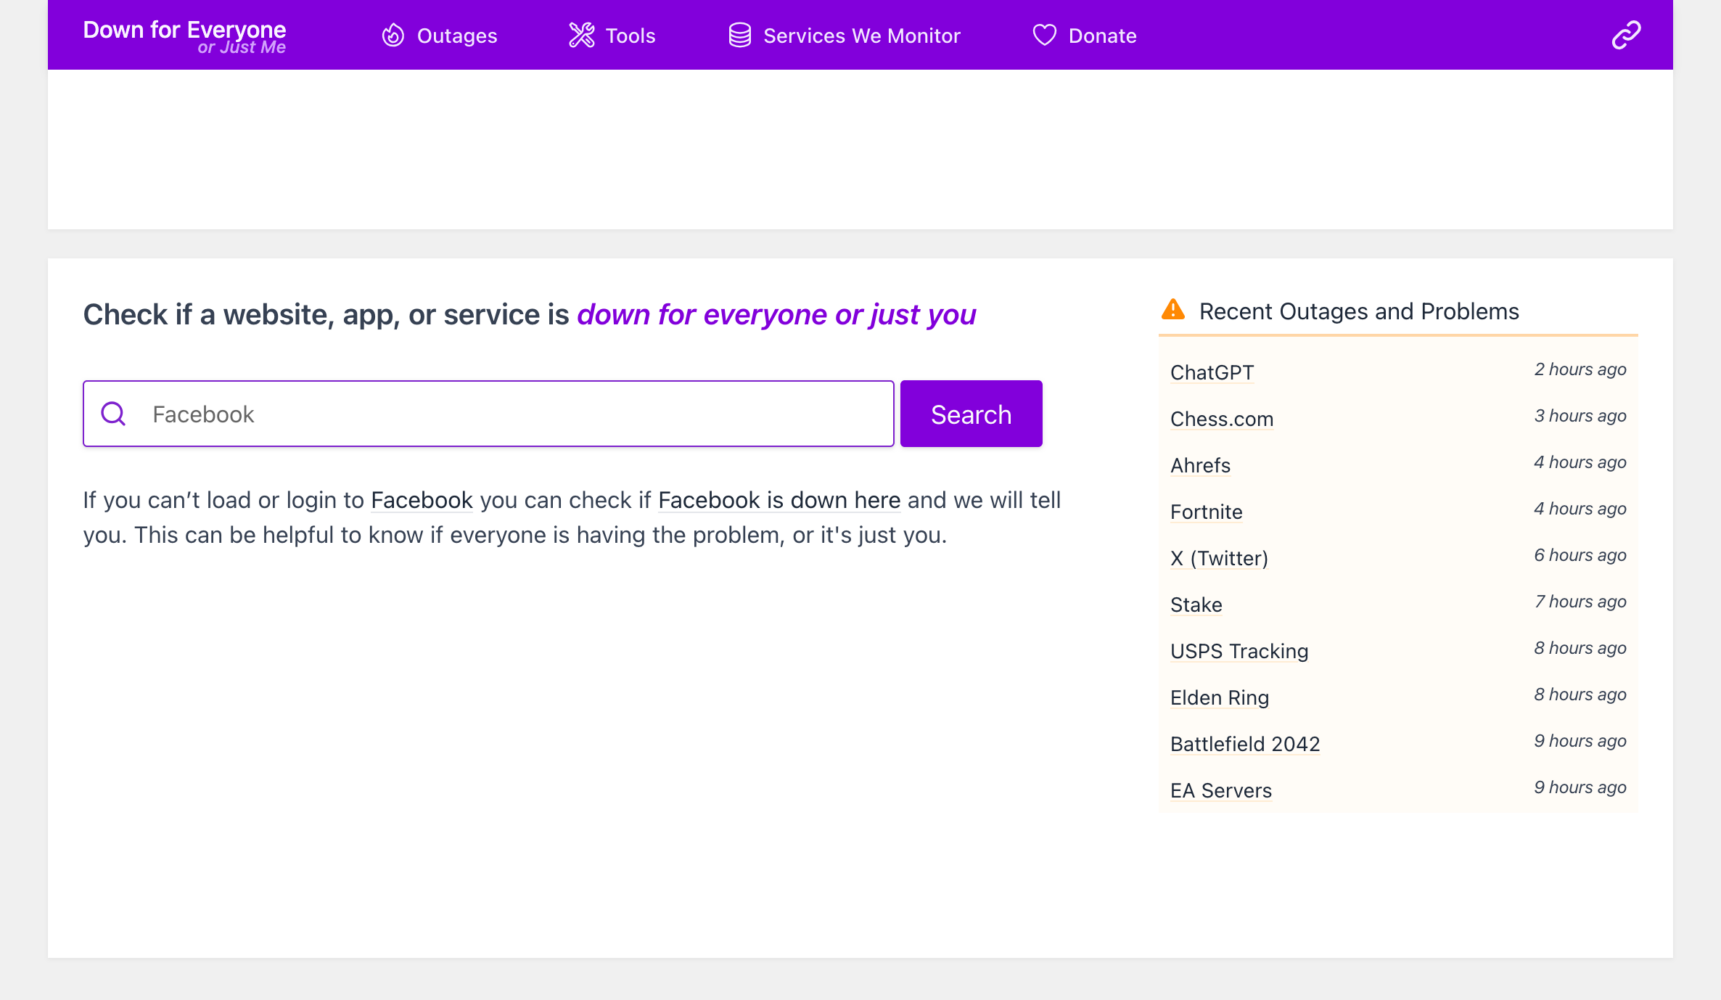Click the Down for Everyone logo

coord(184,36)
